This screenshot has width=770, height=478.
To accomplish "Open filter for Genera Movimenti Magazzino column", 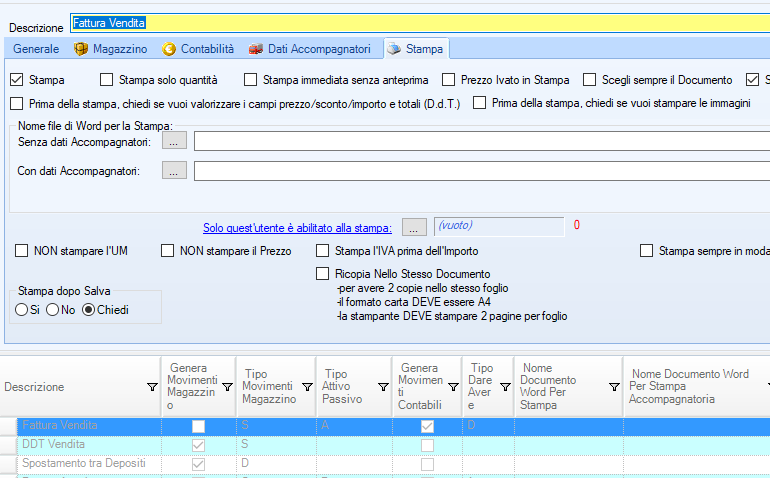I will [227, 387].
